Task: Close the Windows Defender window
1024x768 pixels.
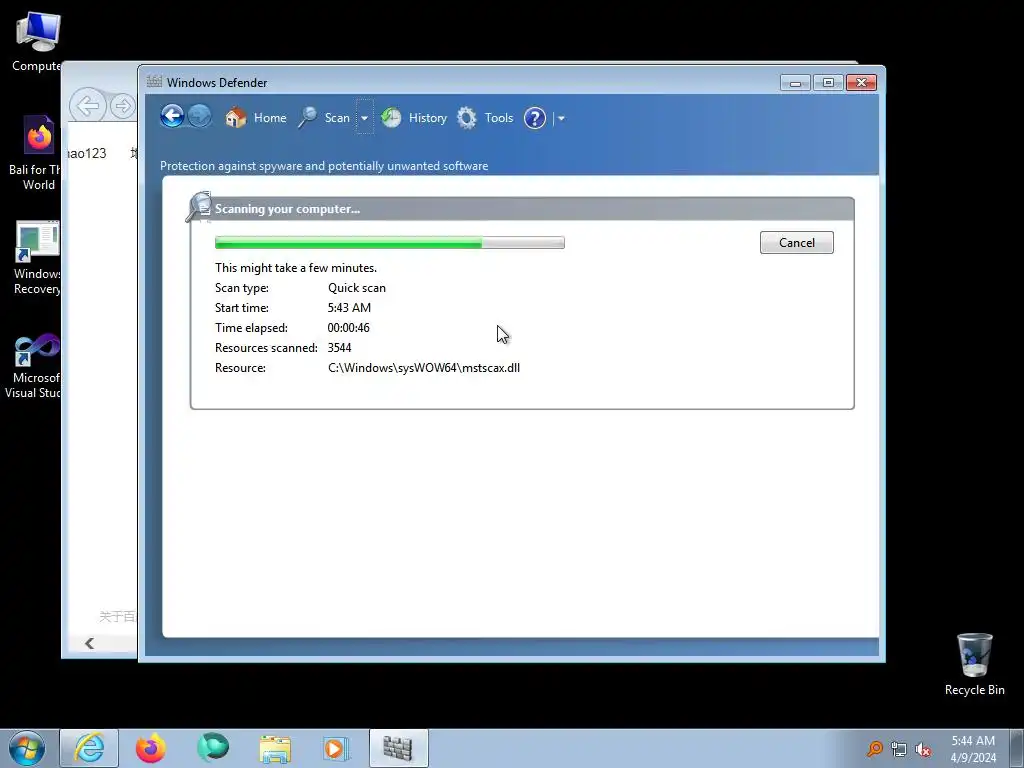Action: coord(861,82)
